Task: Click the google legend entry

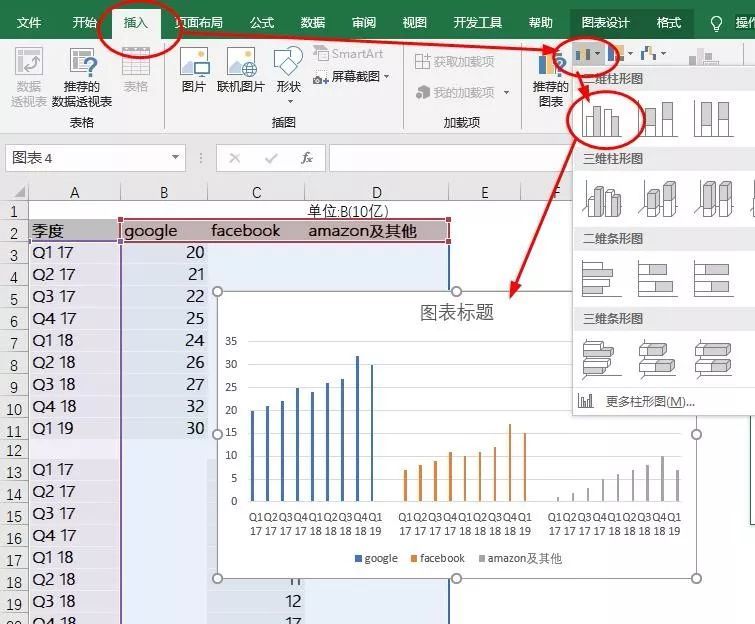Action: pos(376,558)
